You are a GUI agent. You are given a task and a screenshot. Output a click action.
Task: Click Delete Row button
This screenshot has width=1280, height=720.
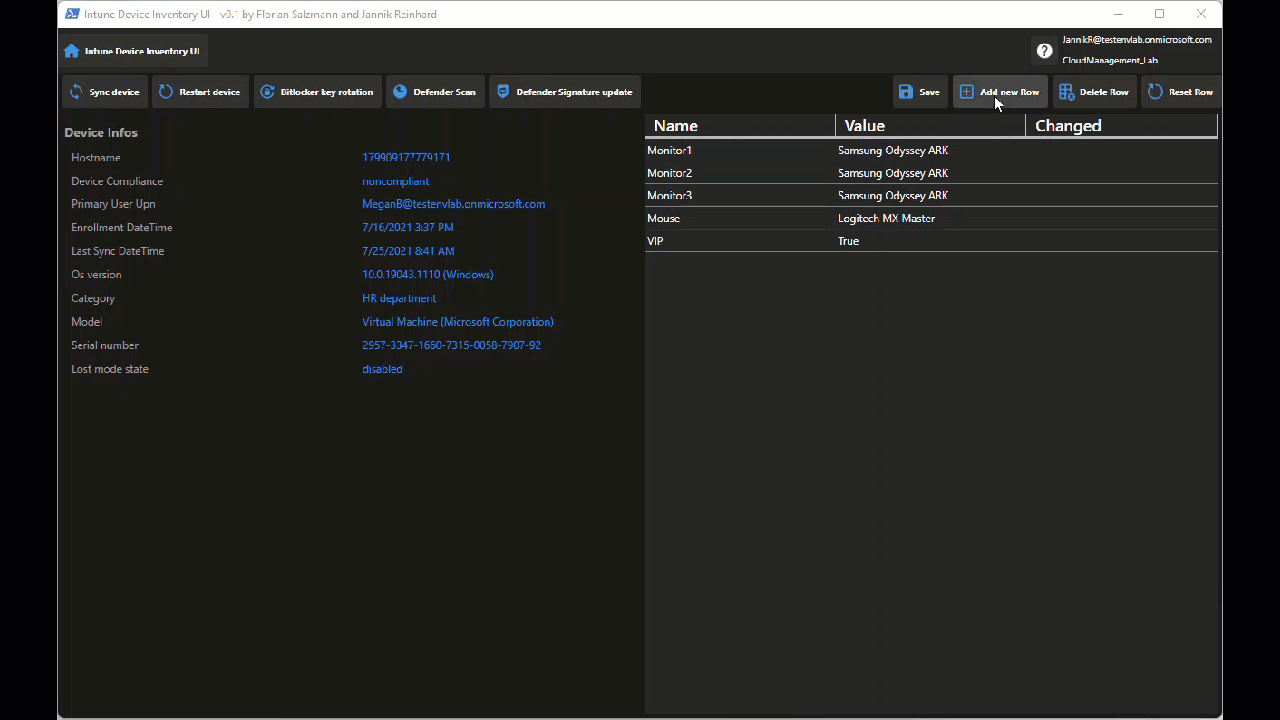(x=1095, y=92)
